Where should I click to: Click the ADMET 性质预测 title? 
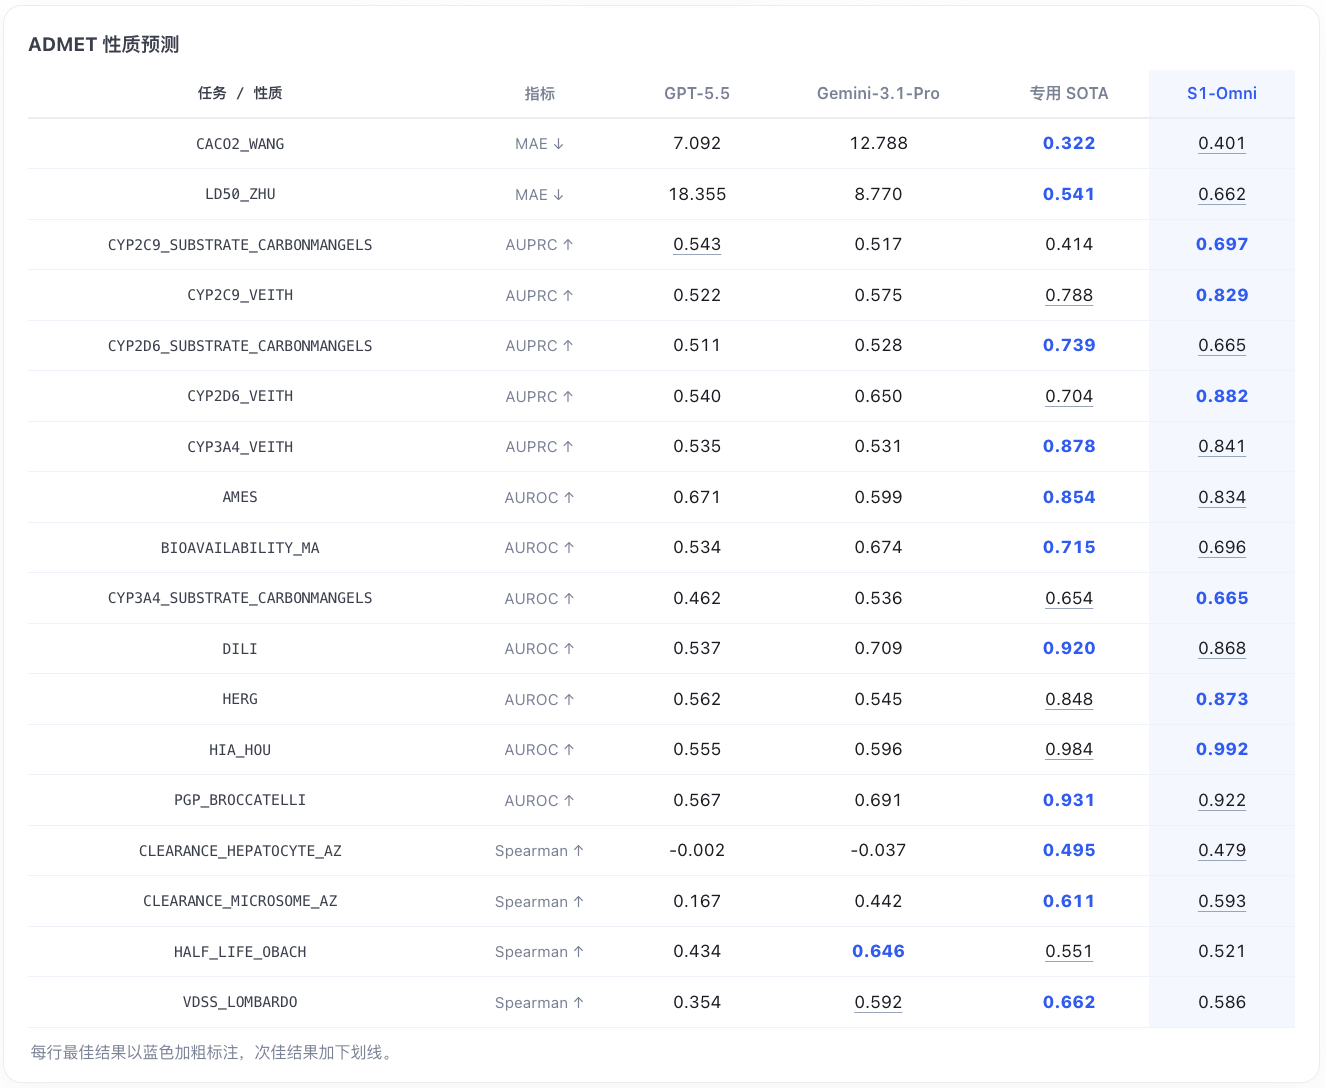coord(104,44)
